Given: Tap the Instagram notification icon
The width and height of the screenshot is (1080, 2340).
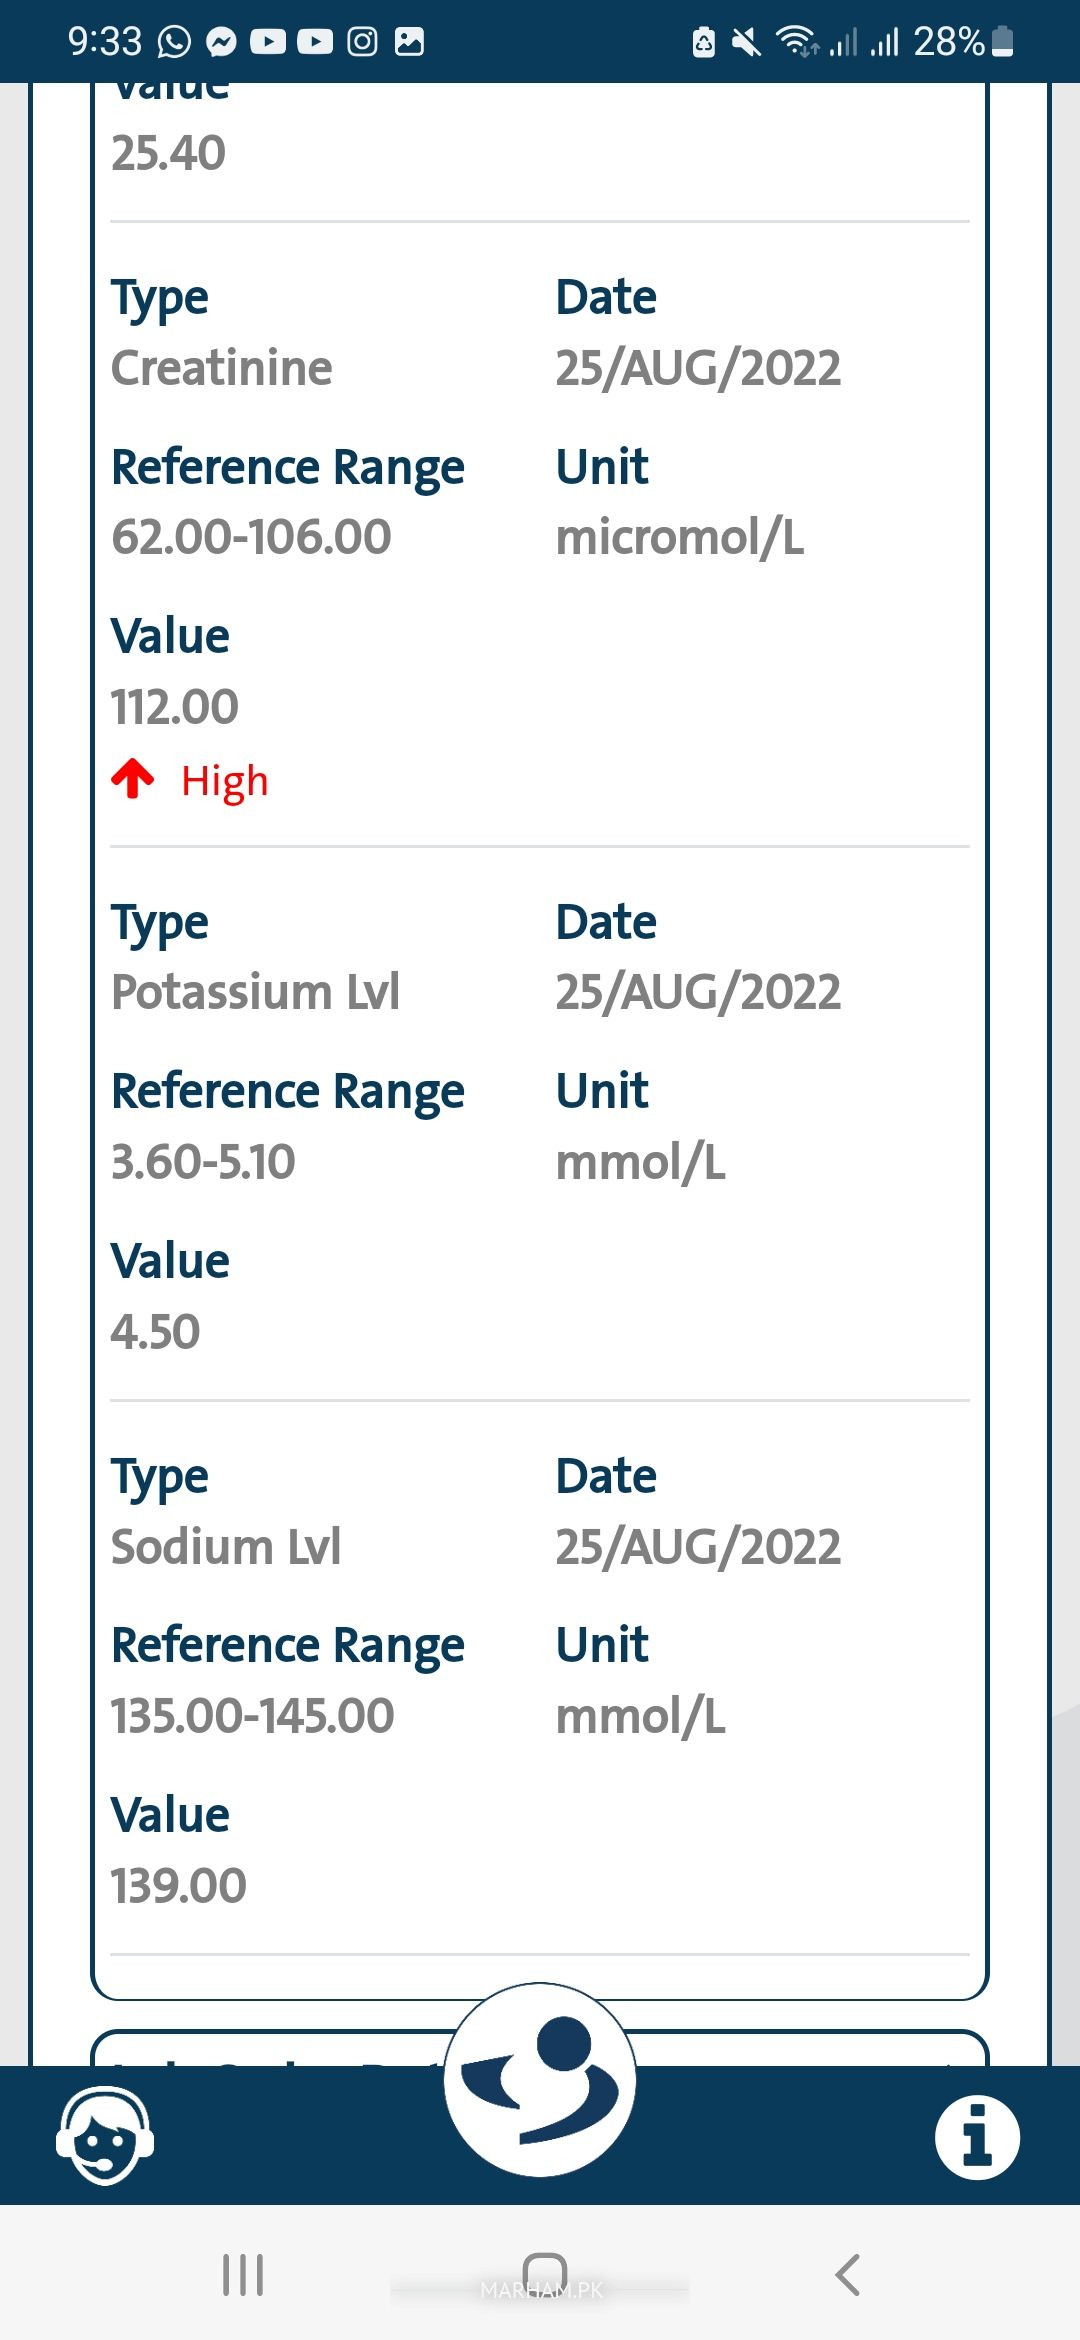Looking at the screenshot, I should 362,41.
